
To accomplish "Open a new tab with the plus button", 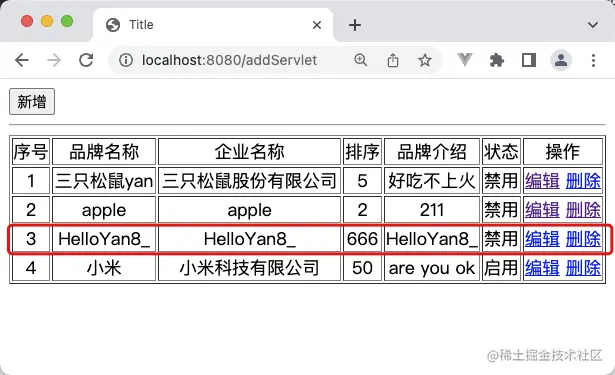I will pyautogui.click(x=355, y=25).
